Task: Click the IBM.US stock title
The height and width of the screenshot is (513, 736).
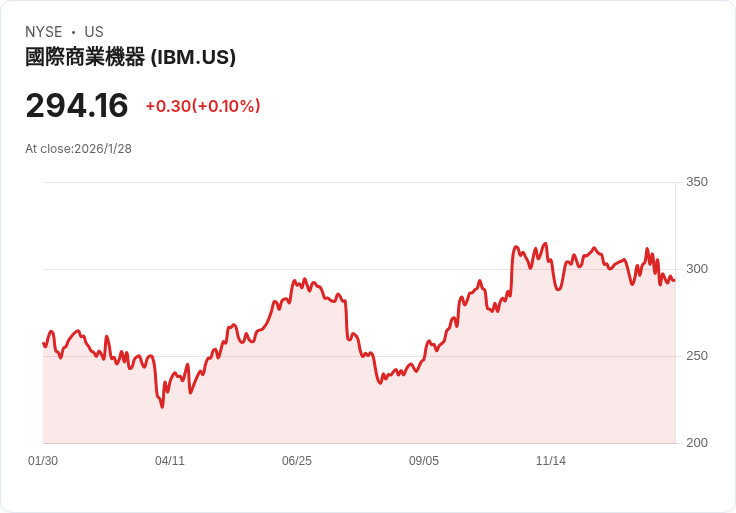Action: coord(130,57)
